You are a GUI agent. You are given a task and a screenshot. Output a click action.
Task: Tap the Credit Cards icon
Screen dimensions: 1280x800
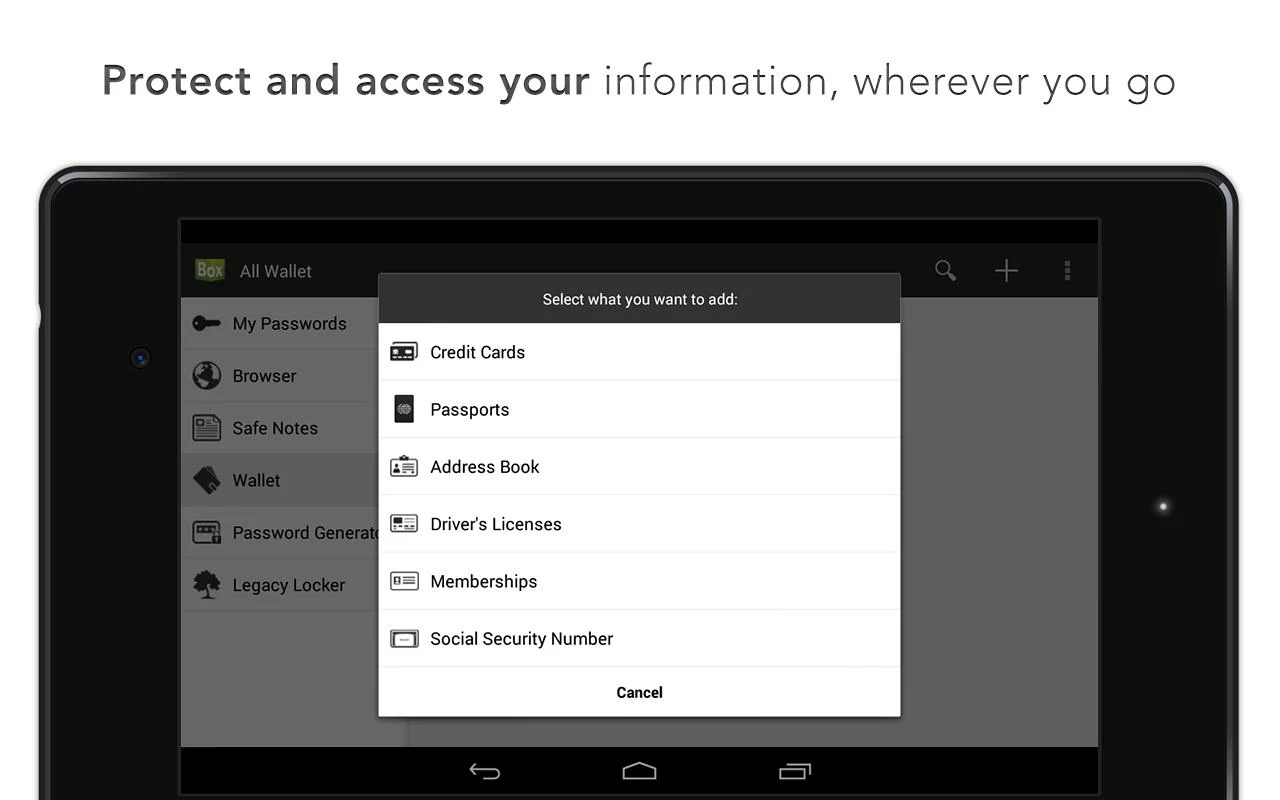click(x=404, y=352)
